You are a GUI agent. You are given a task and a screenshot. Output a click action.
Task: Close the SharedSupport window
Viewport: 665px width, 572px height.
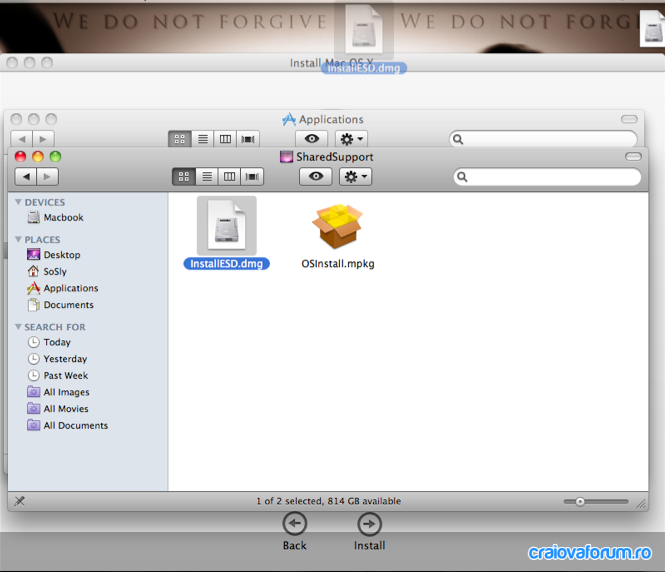click(x=20, y=156)
